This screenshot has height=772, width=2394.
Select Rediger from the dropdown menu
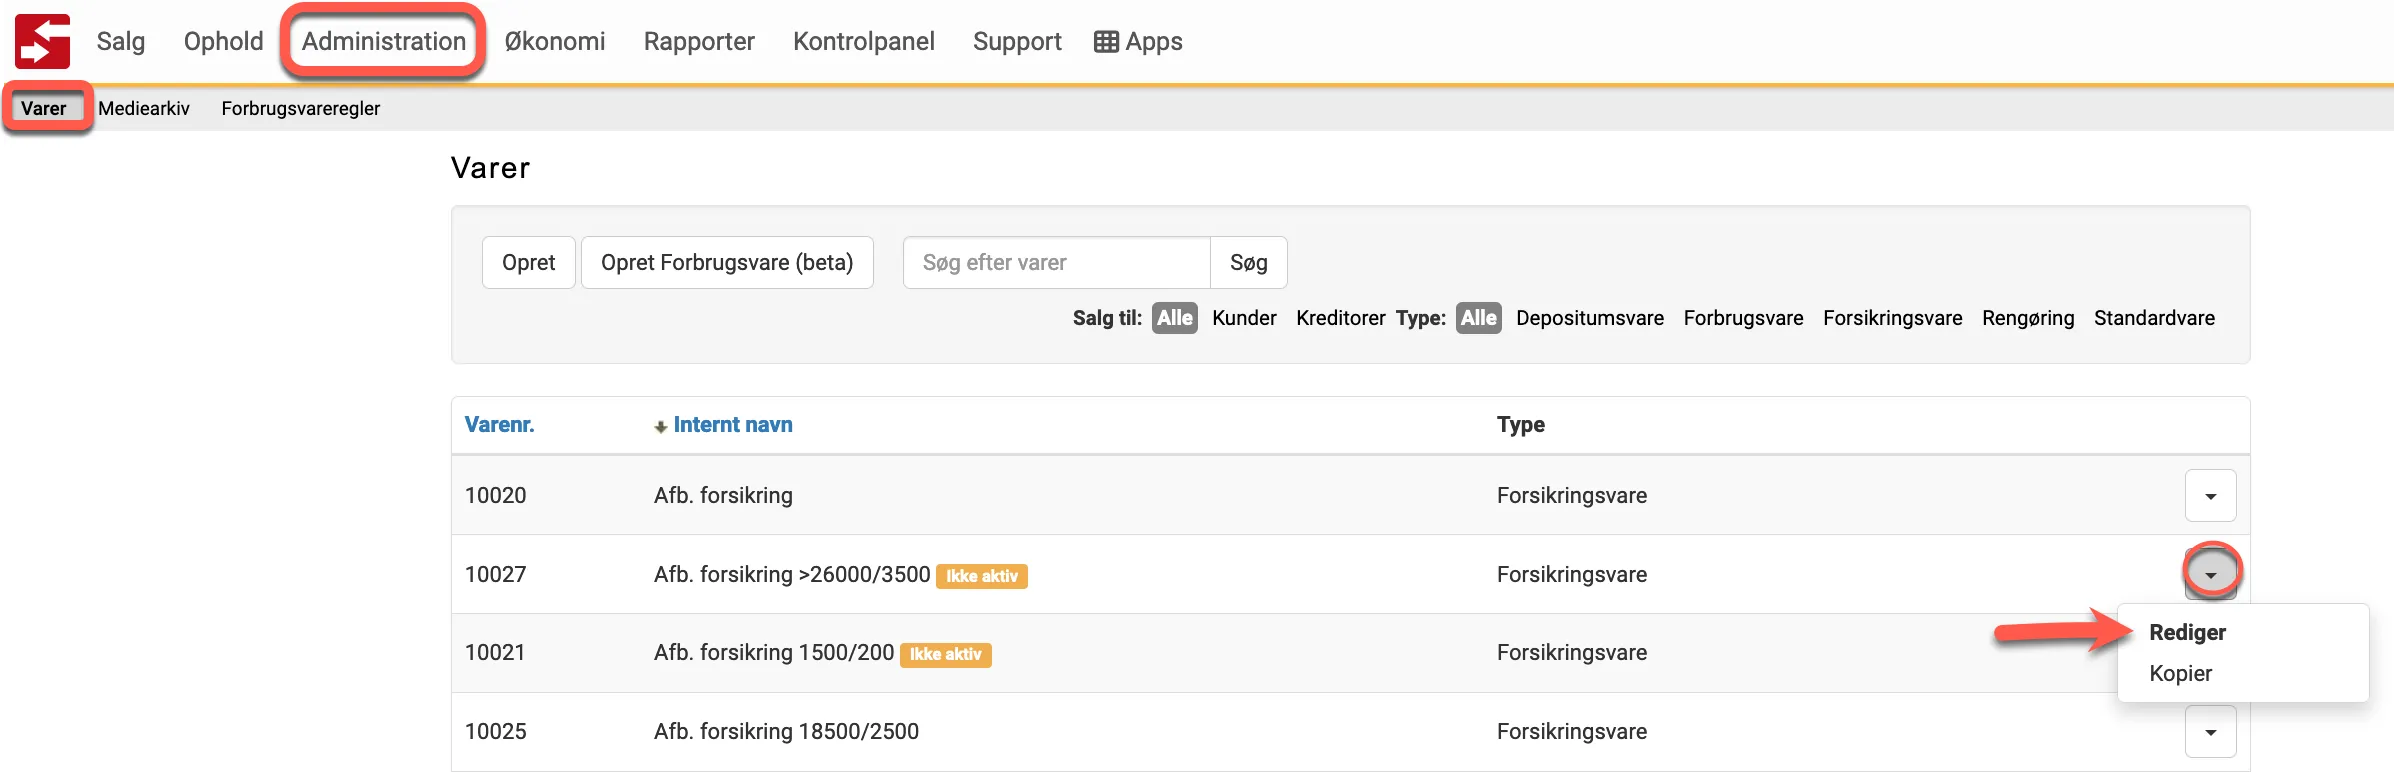point(2187,633)
